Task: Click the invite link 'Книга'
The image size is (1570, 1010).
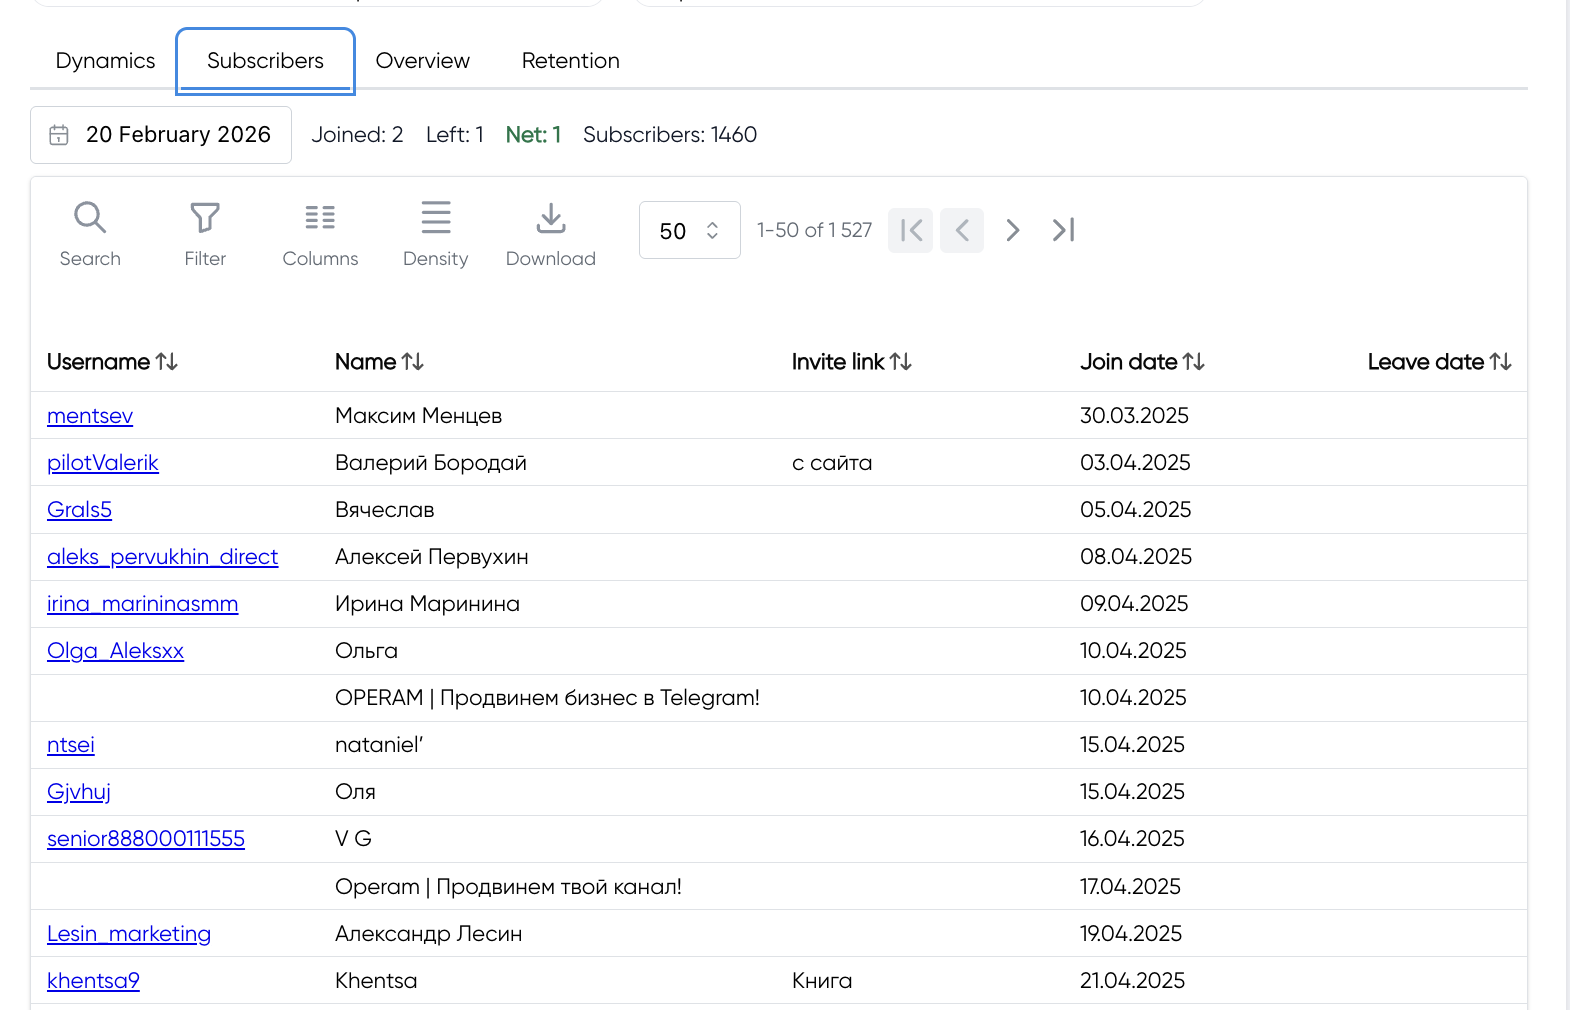Action: tap(822, 981)
